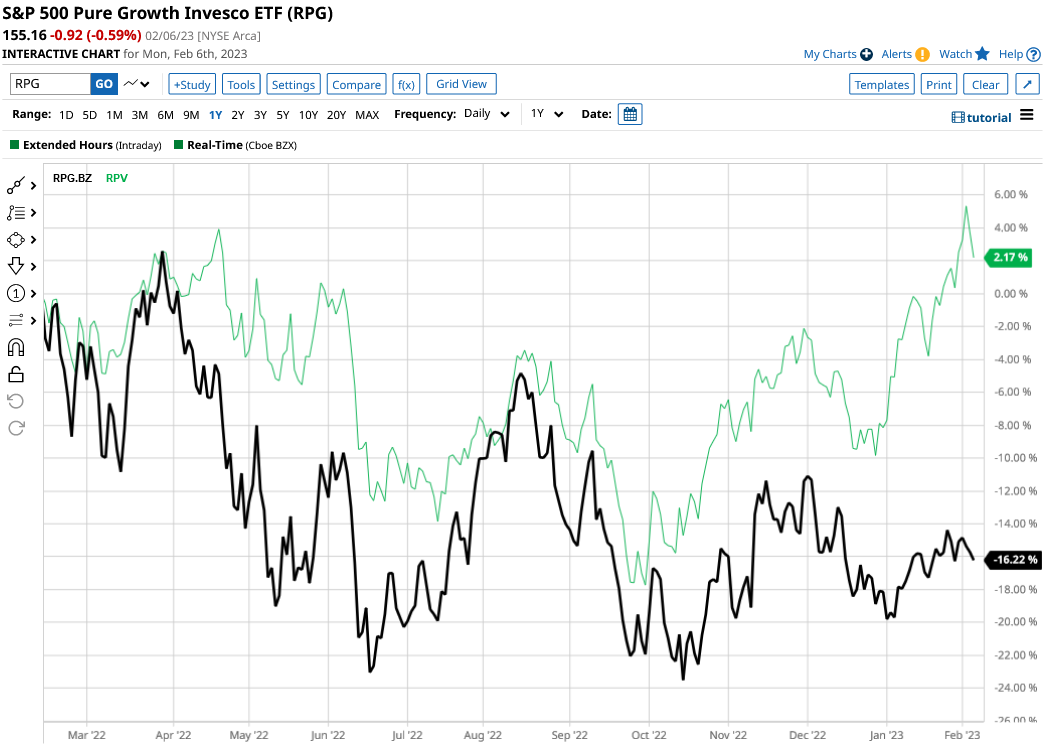Click the +Study button
The height and width of the screenshot is (753, 1062).
[192, 85]
